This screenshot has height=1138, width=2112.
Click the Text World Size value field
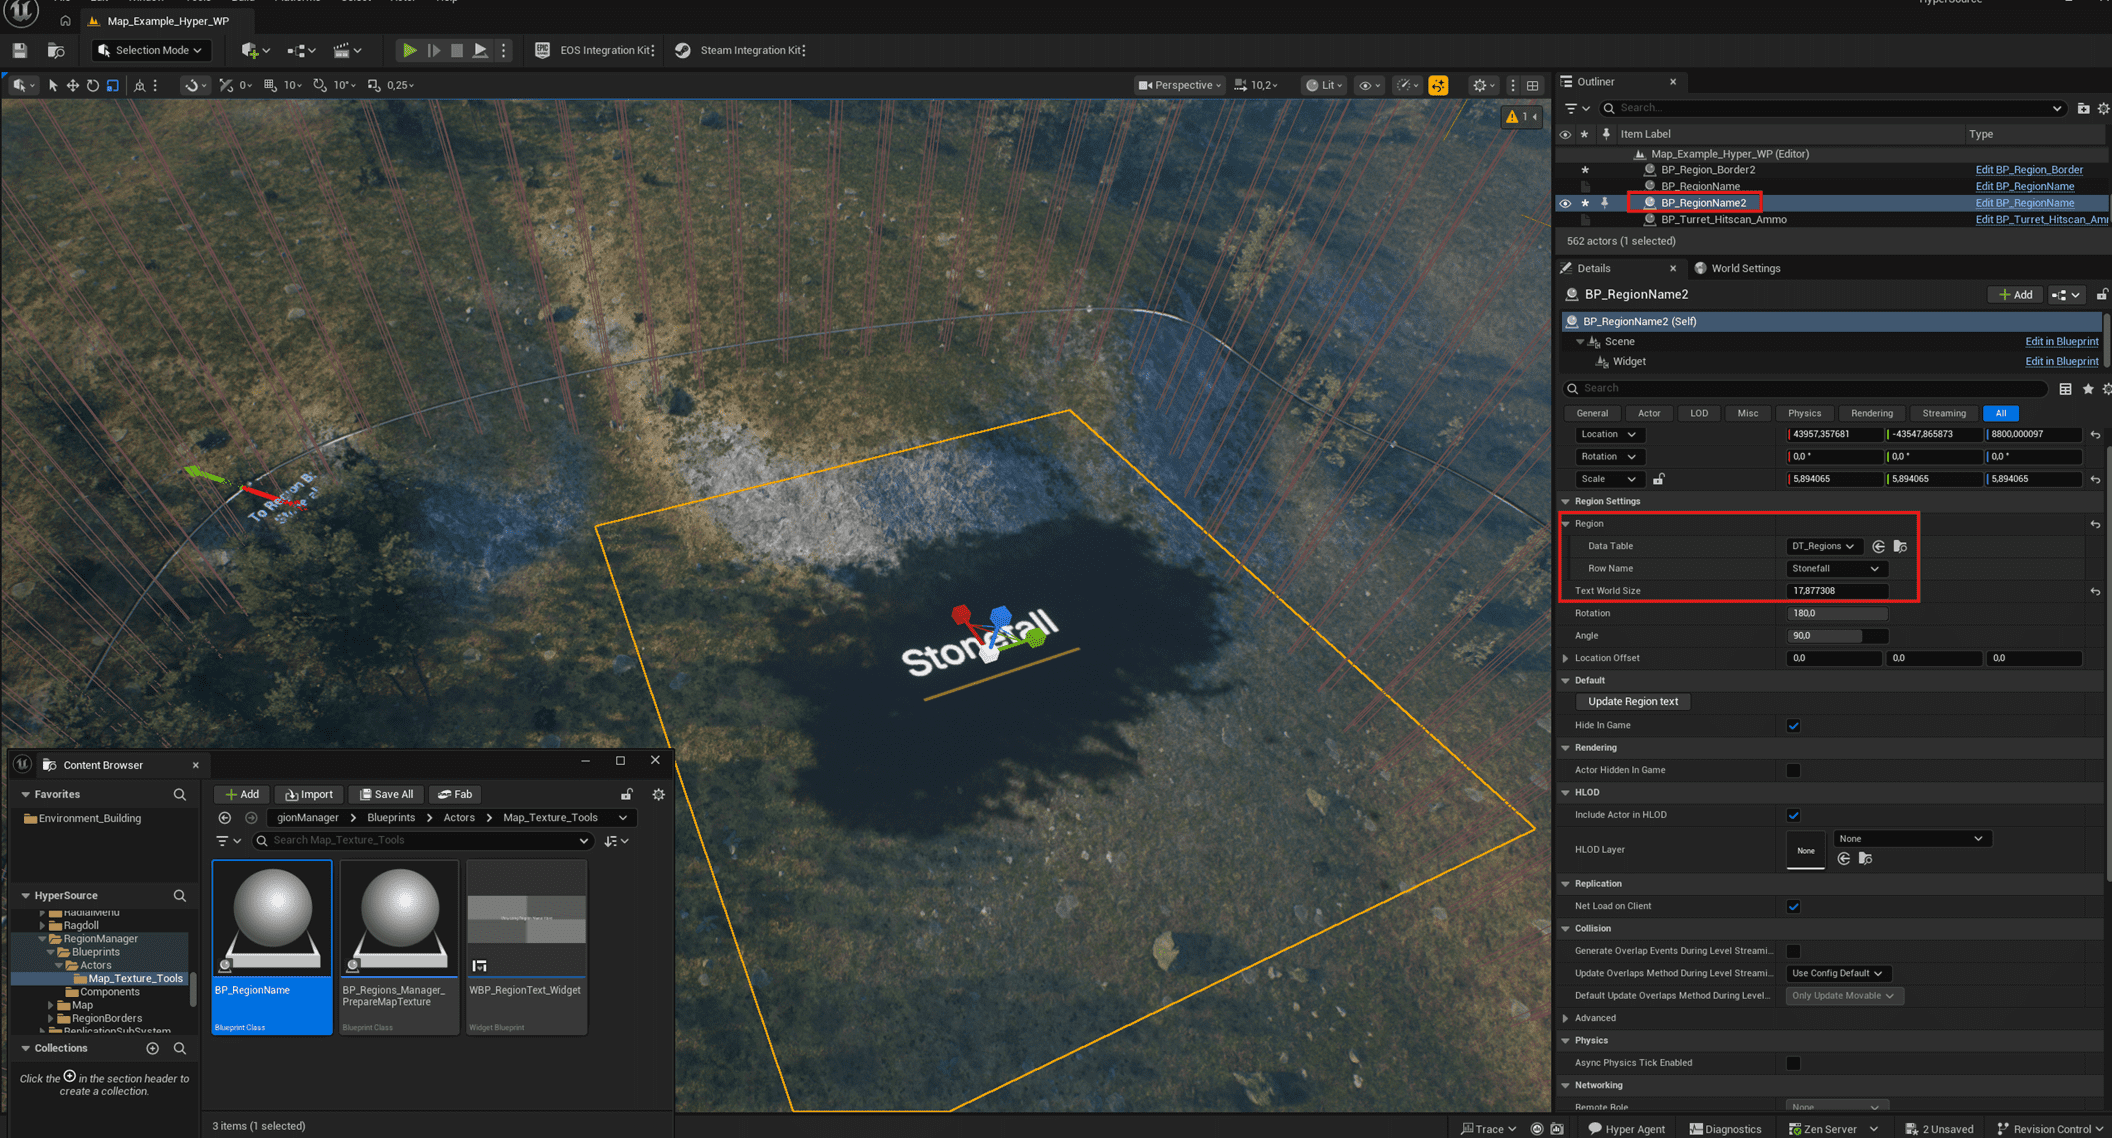[x=1836, y=591]
